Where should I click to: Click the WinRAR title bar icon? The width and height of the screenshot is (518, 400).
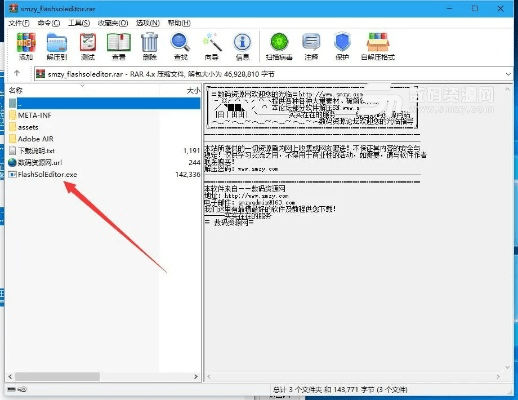[13, 9]
